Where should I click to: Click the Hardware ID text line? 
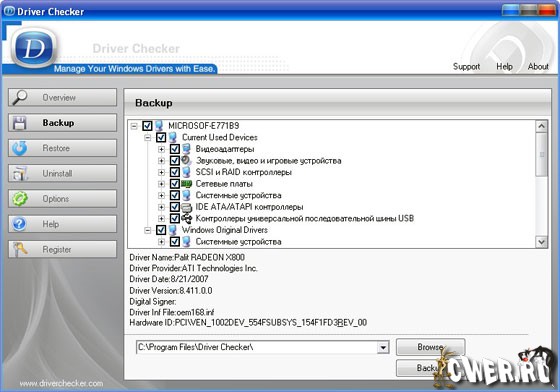coord(248,323)
